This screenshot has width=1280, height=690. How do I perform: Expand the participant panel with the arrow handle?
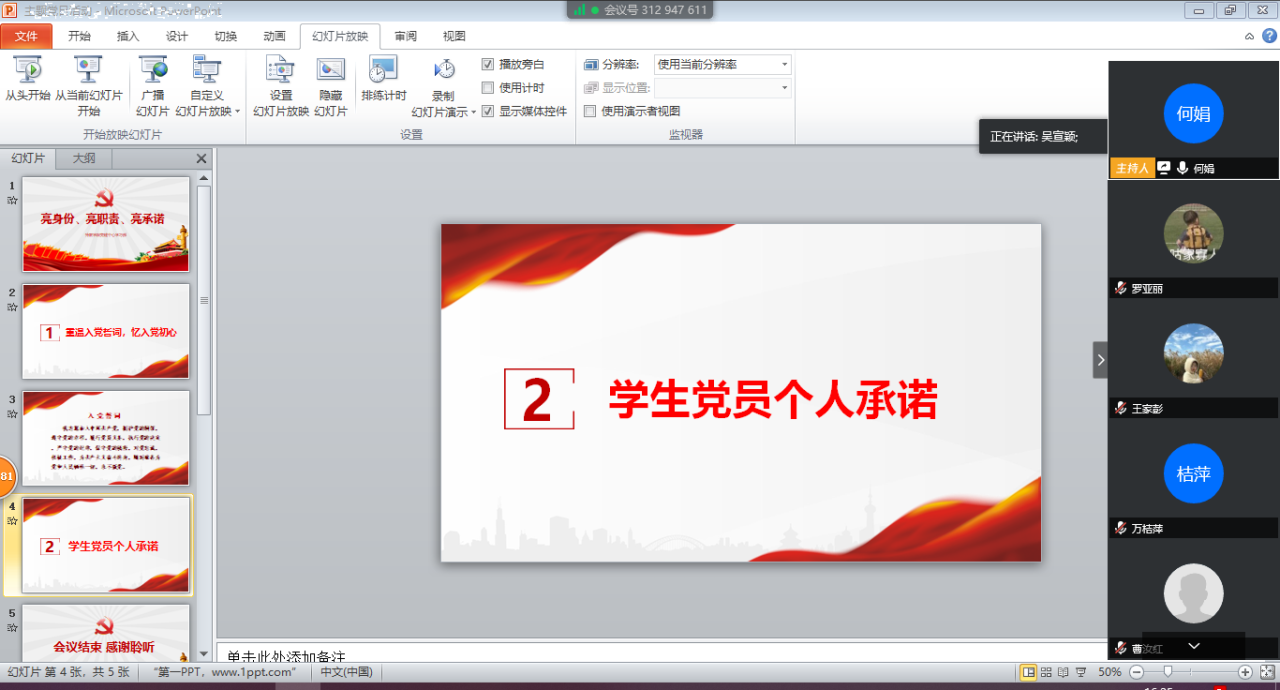coord(1100,359)
